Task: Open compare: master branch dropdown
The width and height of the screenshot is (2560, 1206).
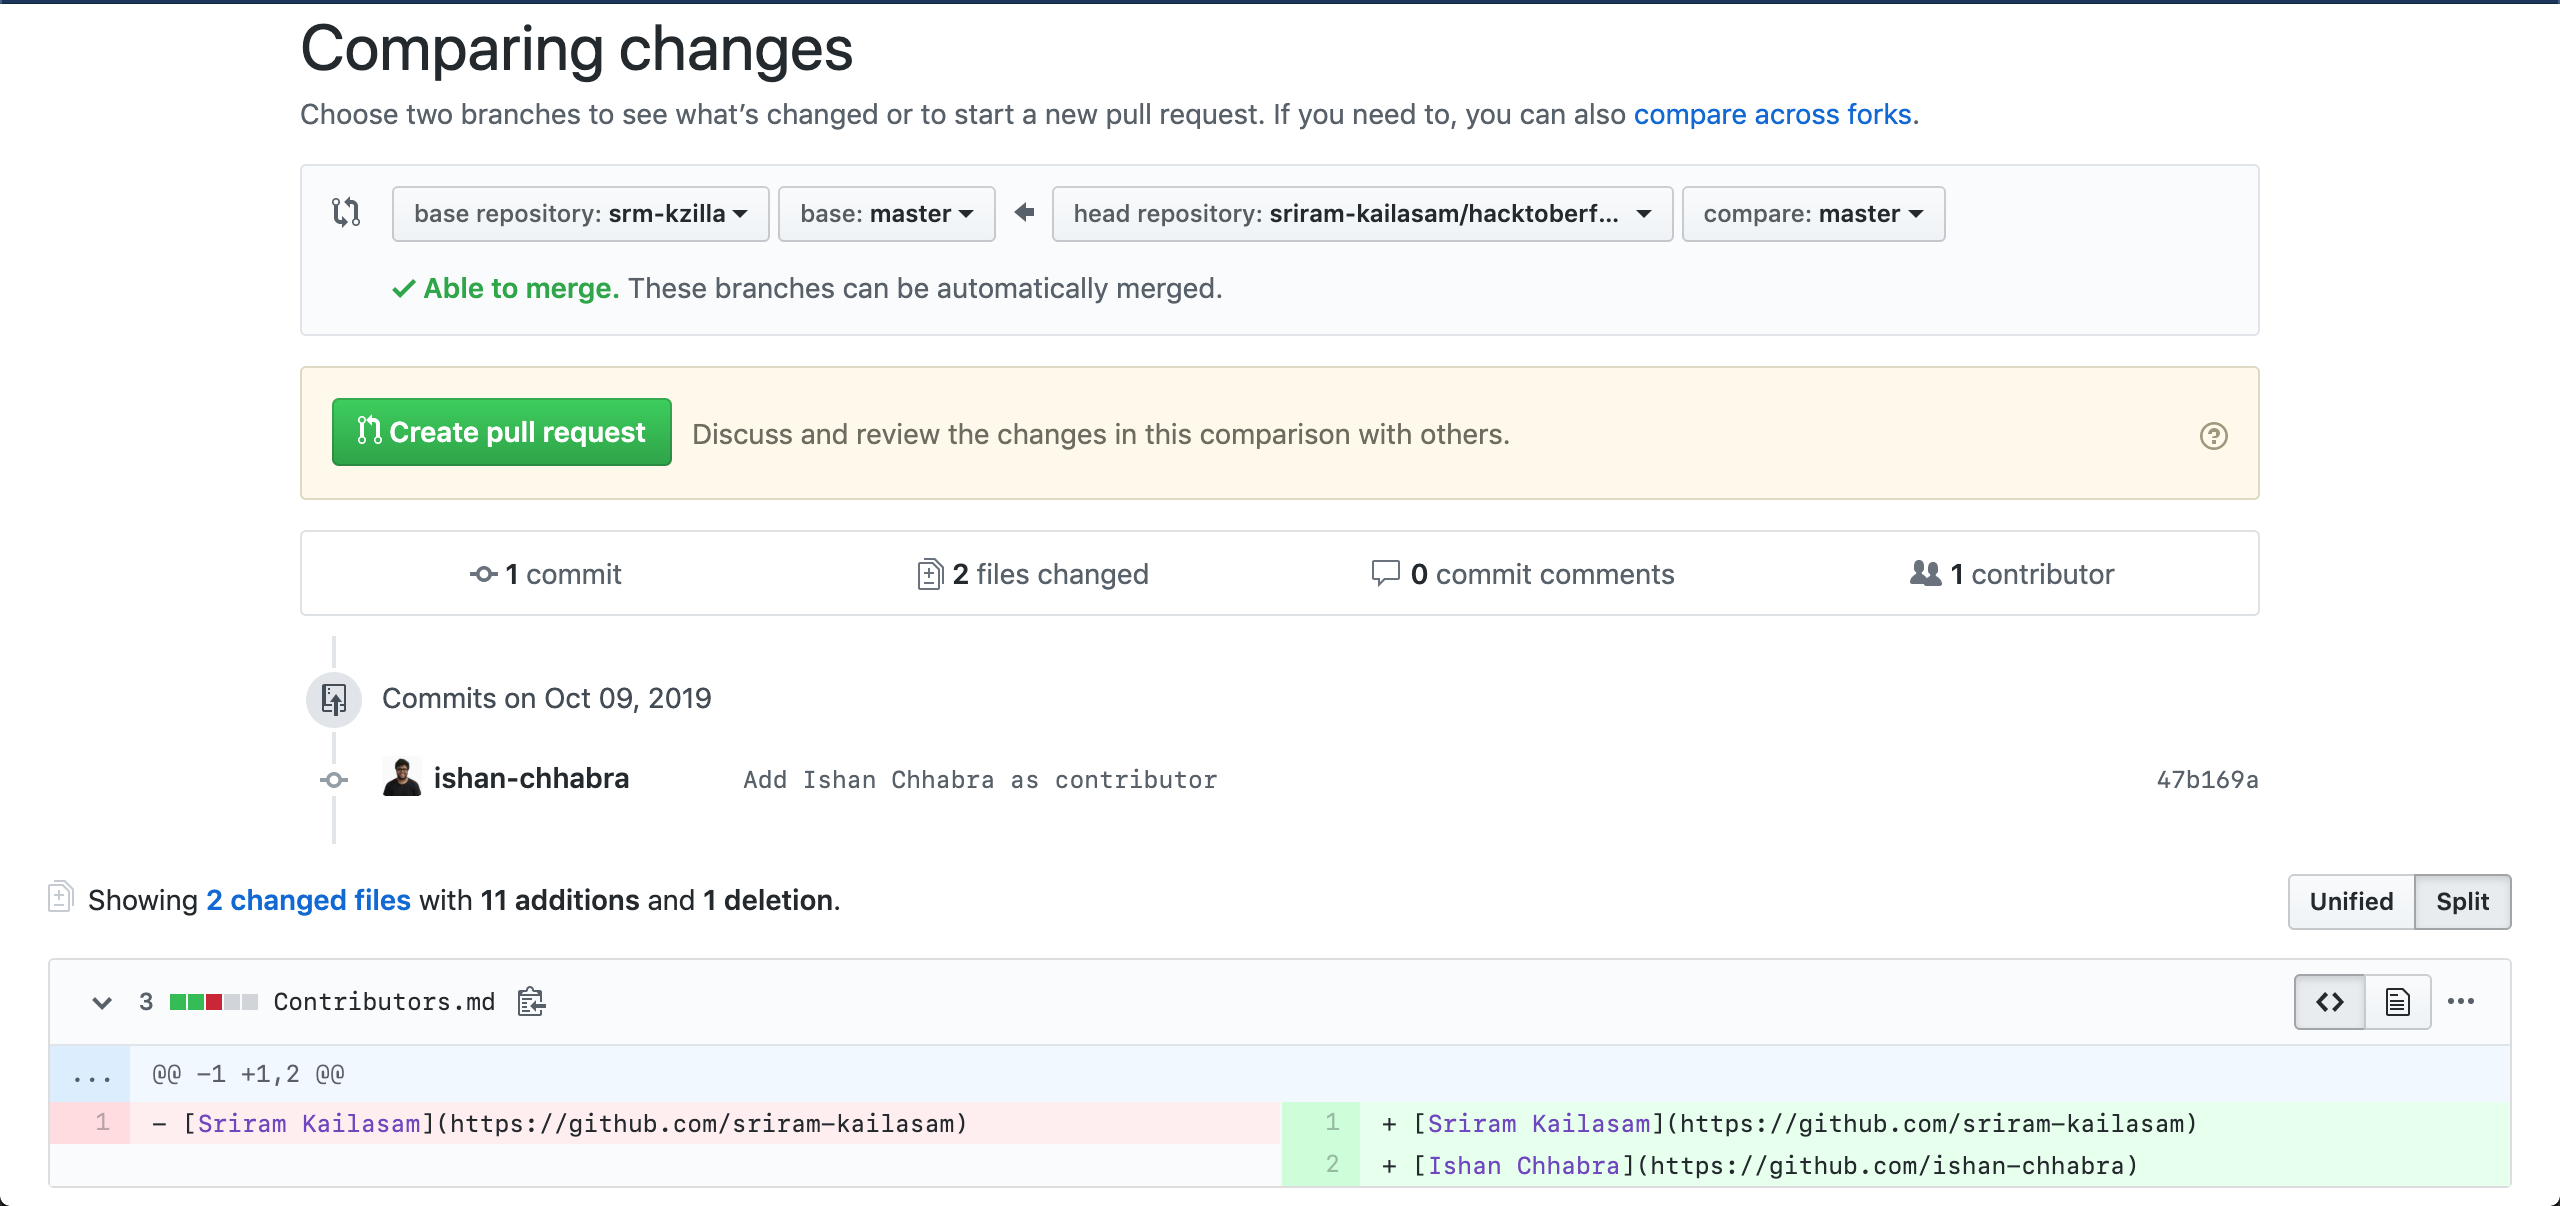Action: (1812, 214)
